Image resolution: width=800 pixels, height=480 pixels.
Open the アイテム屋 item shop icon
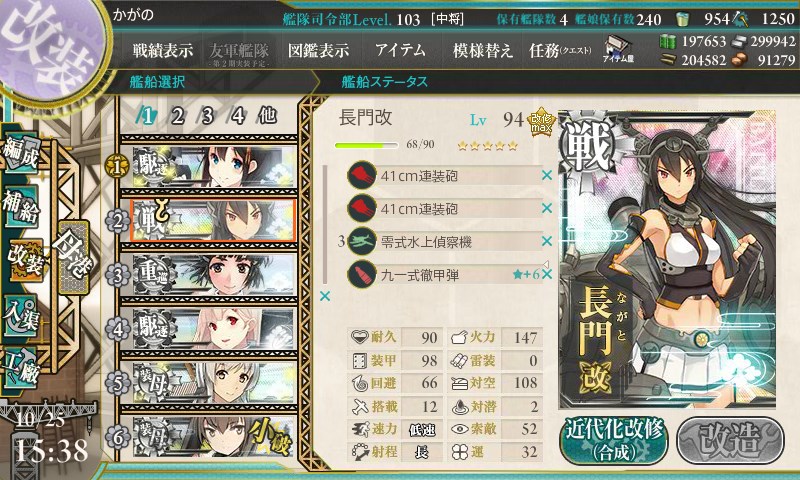point(618,49)
